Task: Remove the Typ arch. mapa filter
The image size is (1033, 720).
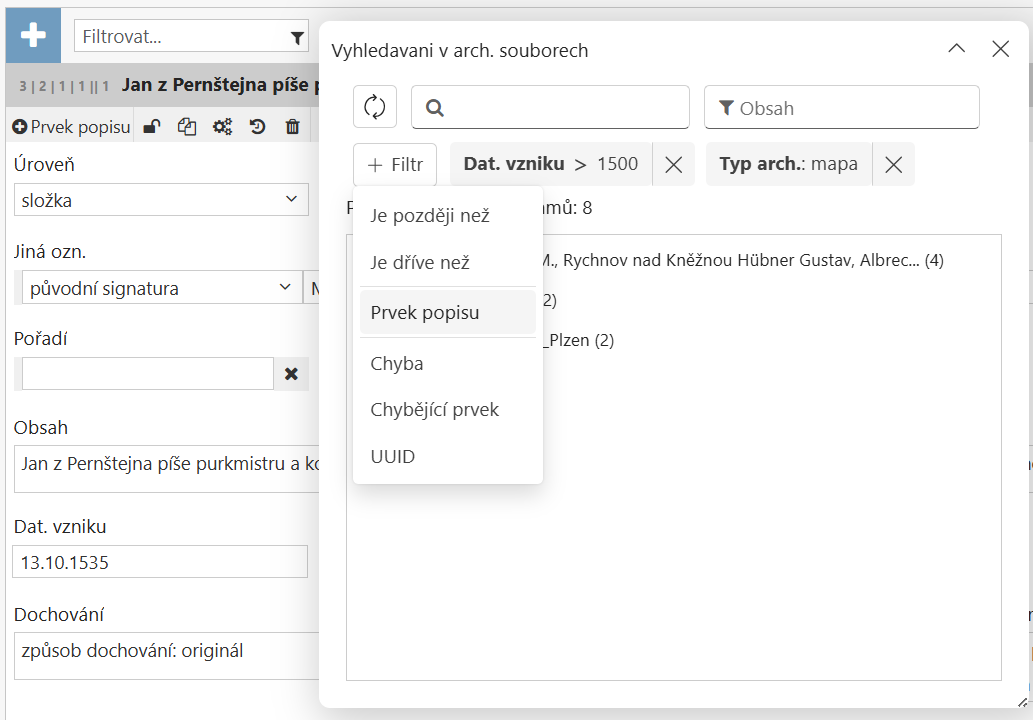Action: pos(893,165)
